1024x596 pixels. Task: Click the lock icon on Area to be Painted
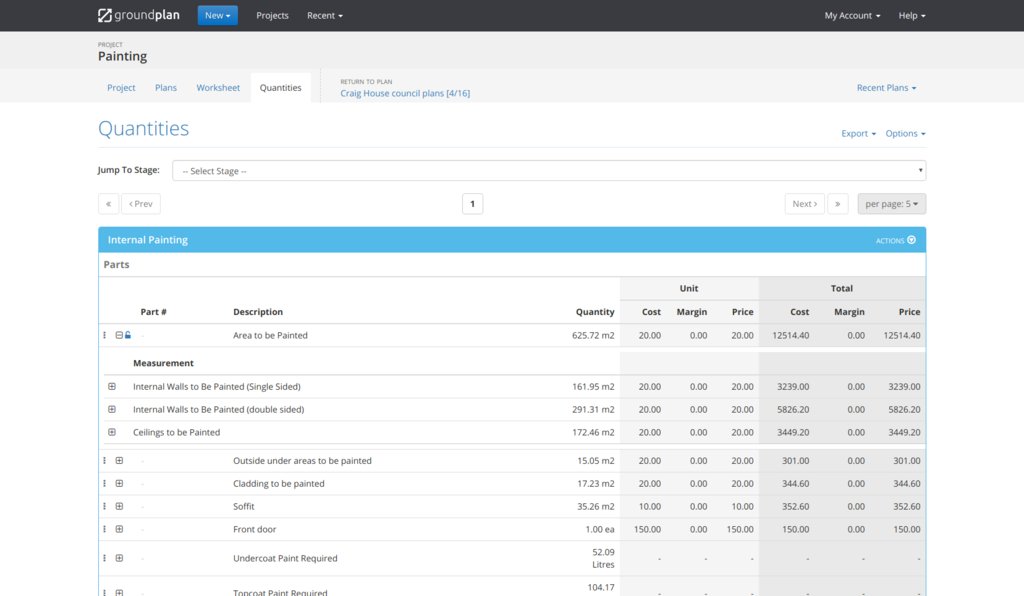click(x=128, y=336)
